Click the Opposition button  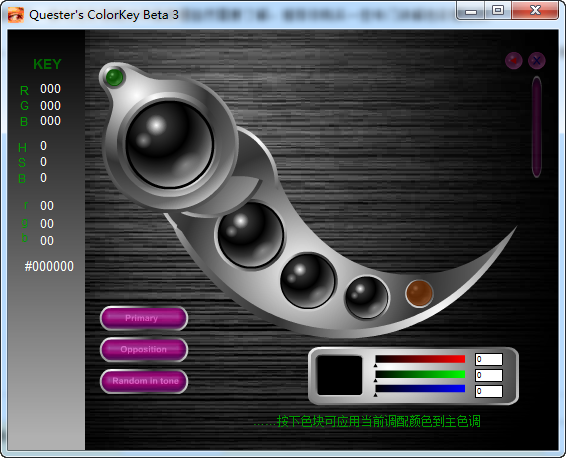(144, 350)
